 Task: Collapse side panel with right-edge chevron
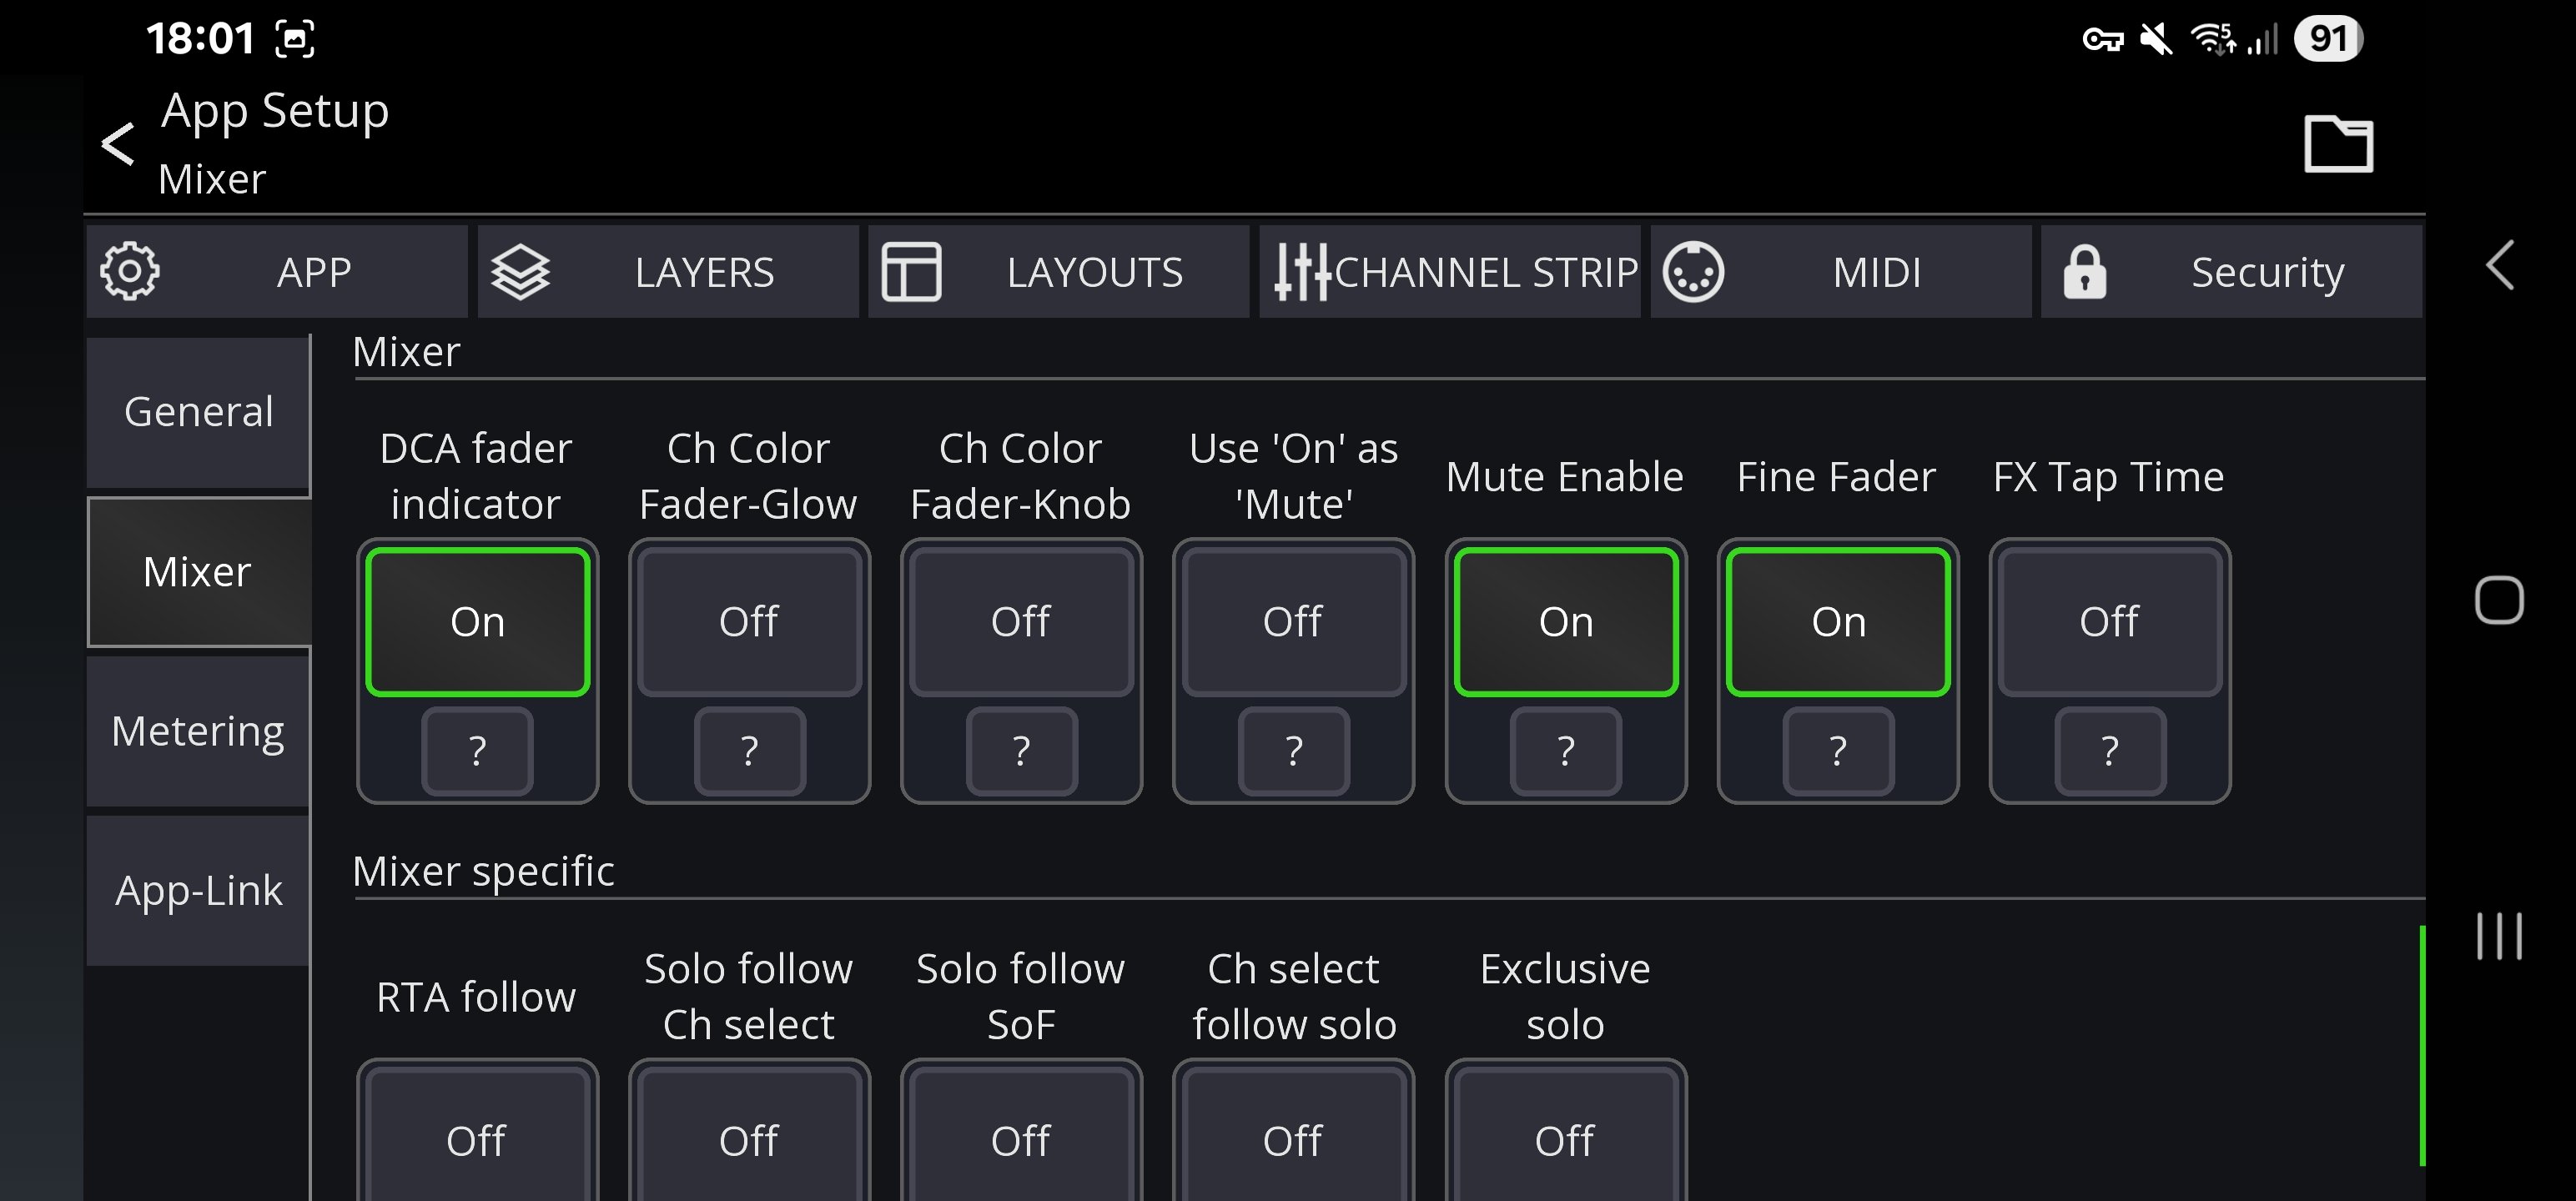2500,266
